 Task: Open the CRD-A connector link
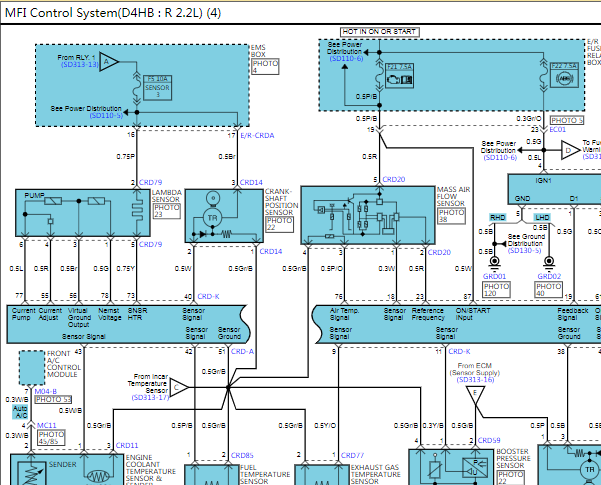click(x=242, y=351)
